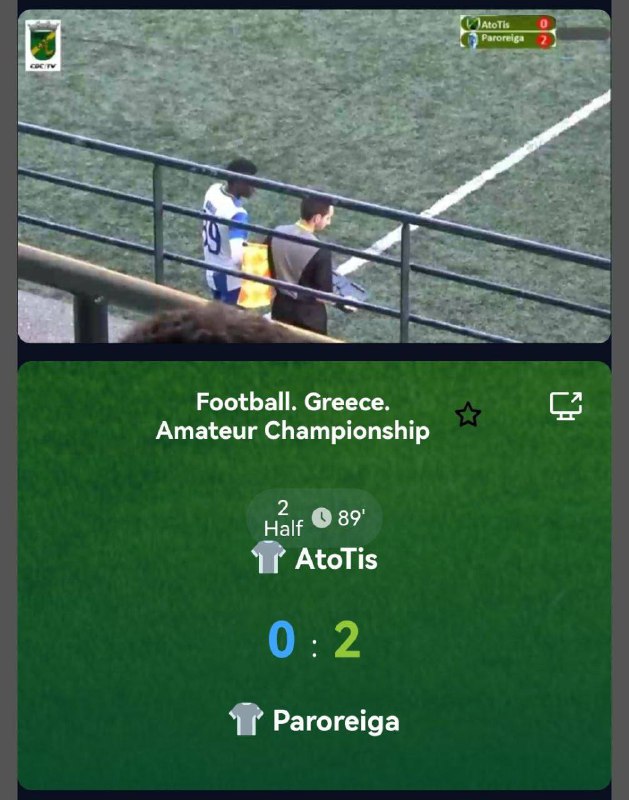Open Football. Greece. Amateur Championship title
The image size is (629, 800).
(x=293, y=416)
